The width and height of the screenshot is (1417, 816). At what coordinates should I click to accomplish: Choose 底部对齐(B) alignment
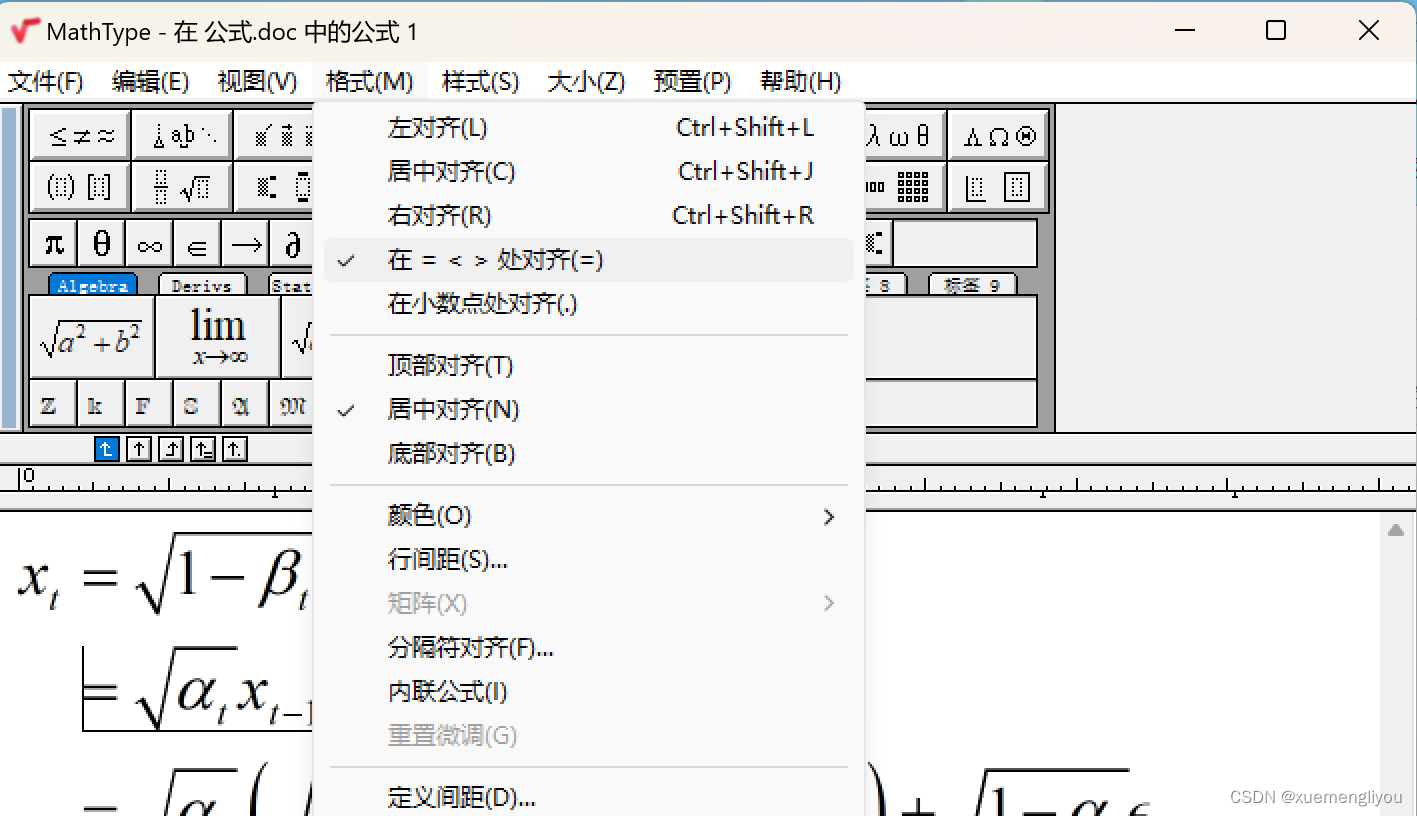click(x=589, y=453)
